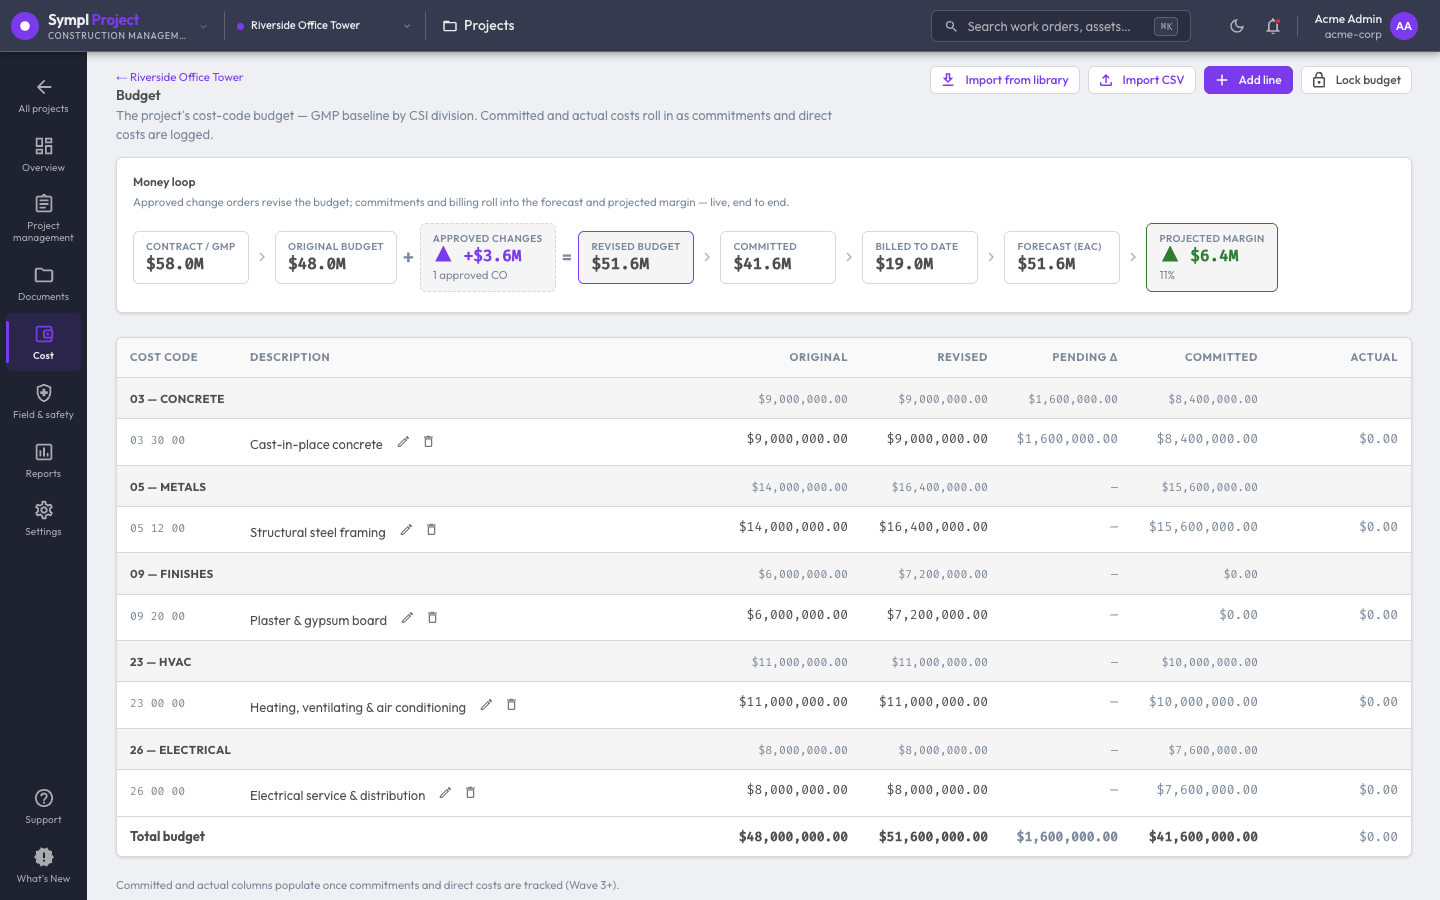The width and height of the screenshot is (1440, 900).
Task: Delete Plaster & gypsum board line
Action: coord(432,618)
